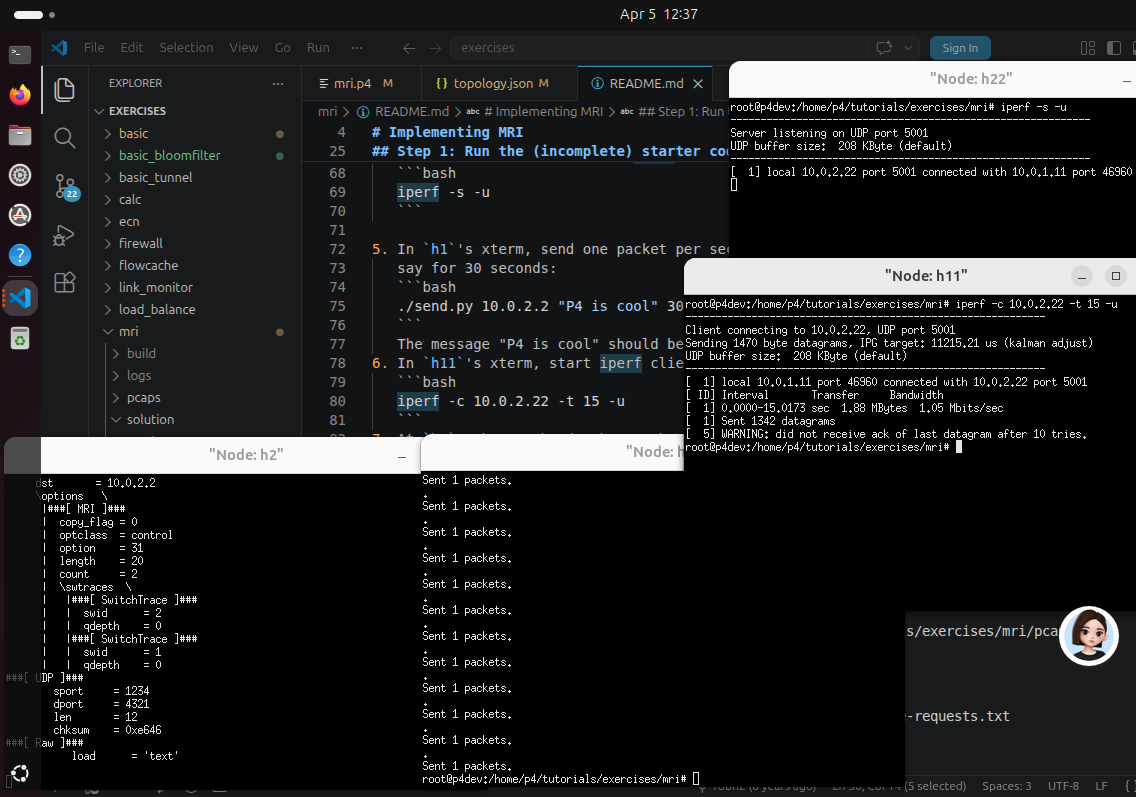1136x797 pixels.
Task: Open the Run and Debug view
Action: coord(64,235)
